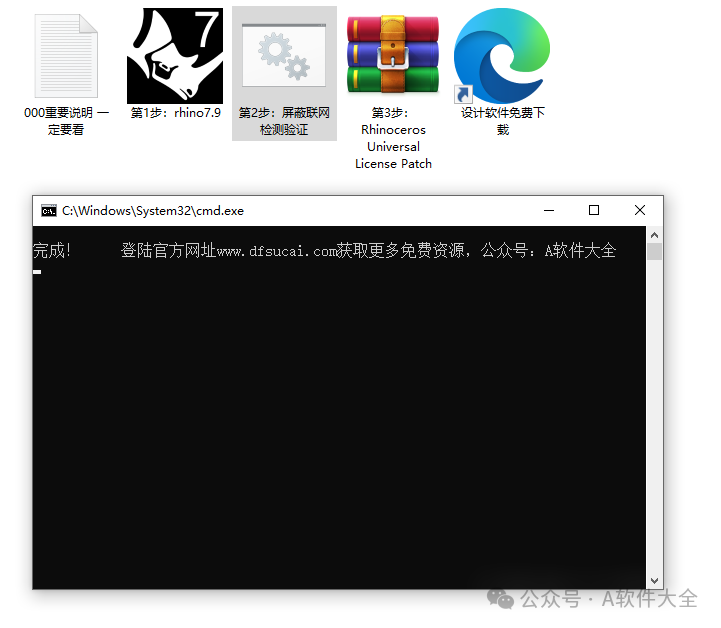Minimize the cmd.exe window
Screen dimensions: 721x628
549,211
